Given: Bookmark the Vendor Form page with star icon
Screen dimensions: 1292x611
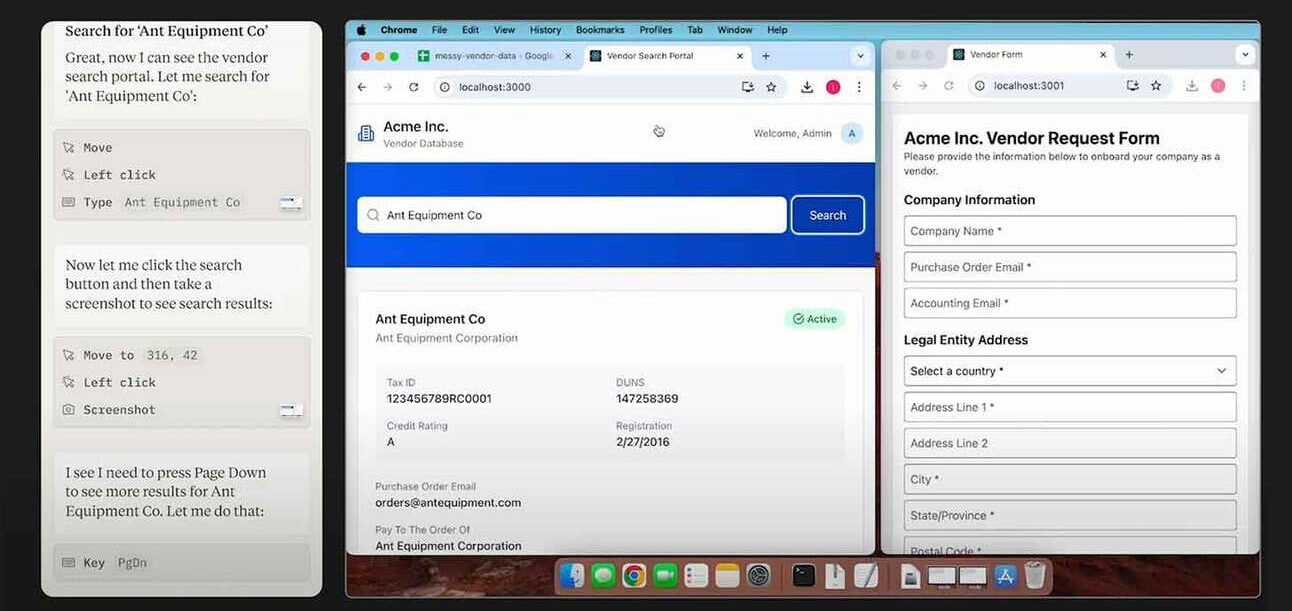Looking at the screenshot, I should coord(1156,86).
